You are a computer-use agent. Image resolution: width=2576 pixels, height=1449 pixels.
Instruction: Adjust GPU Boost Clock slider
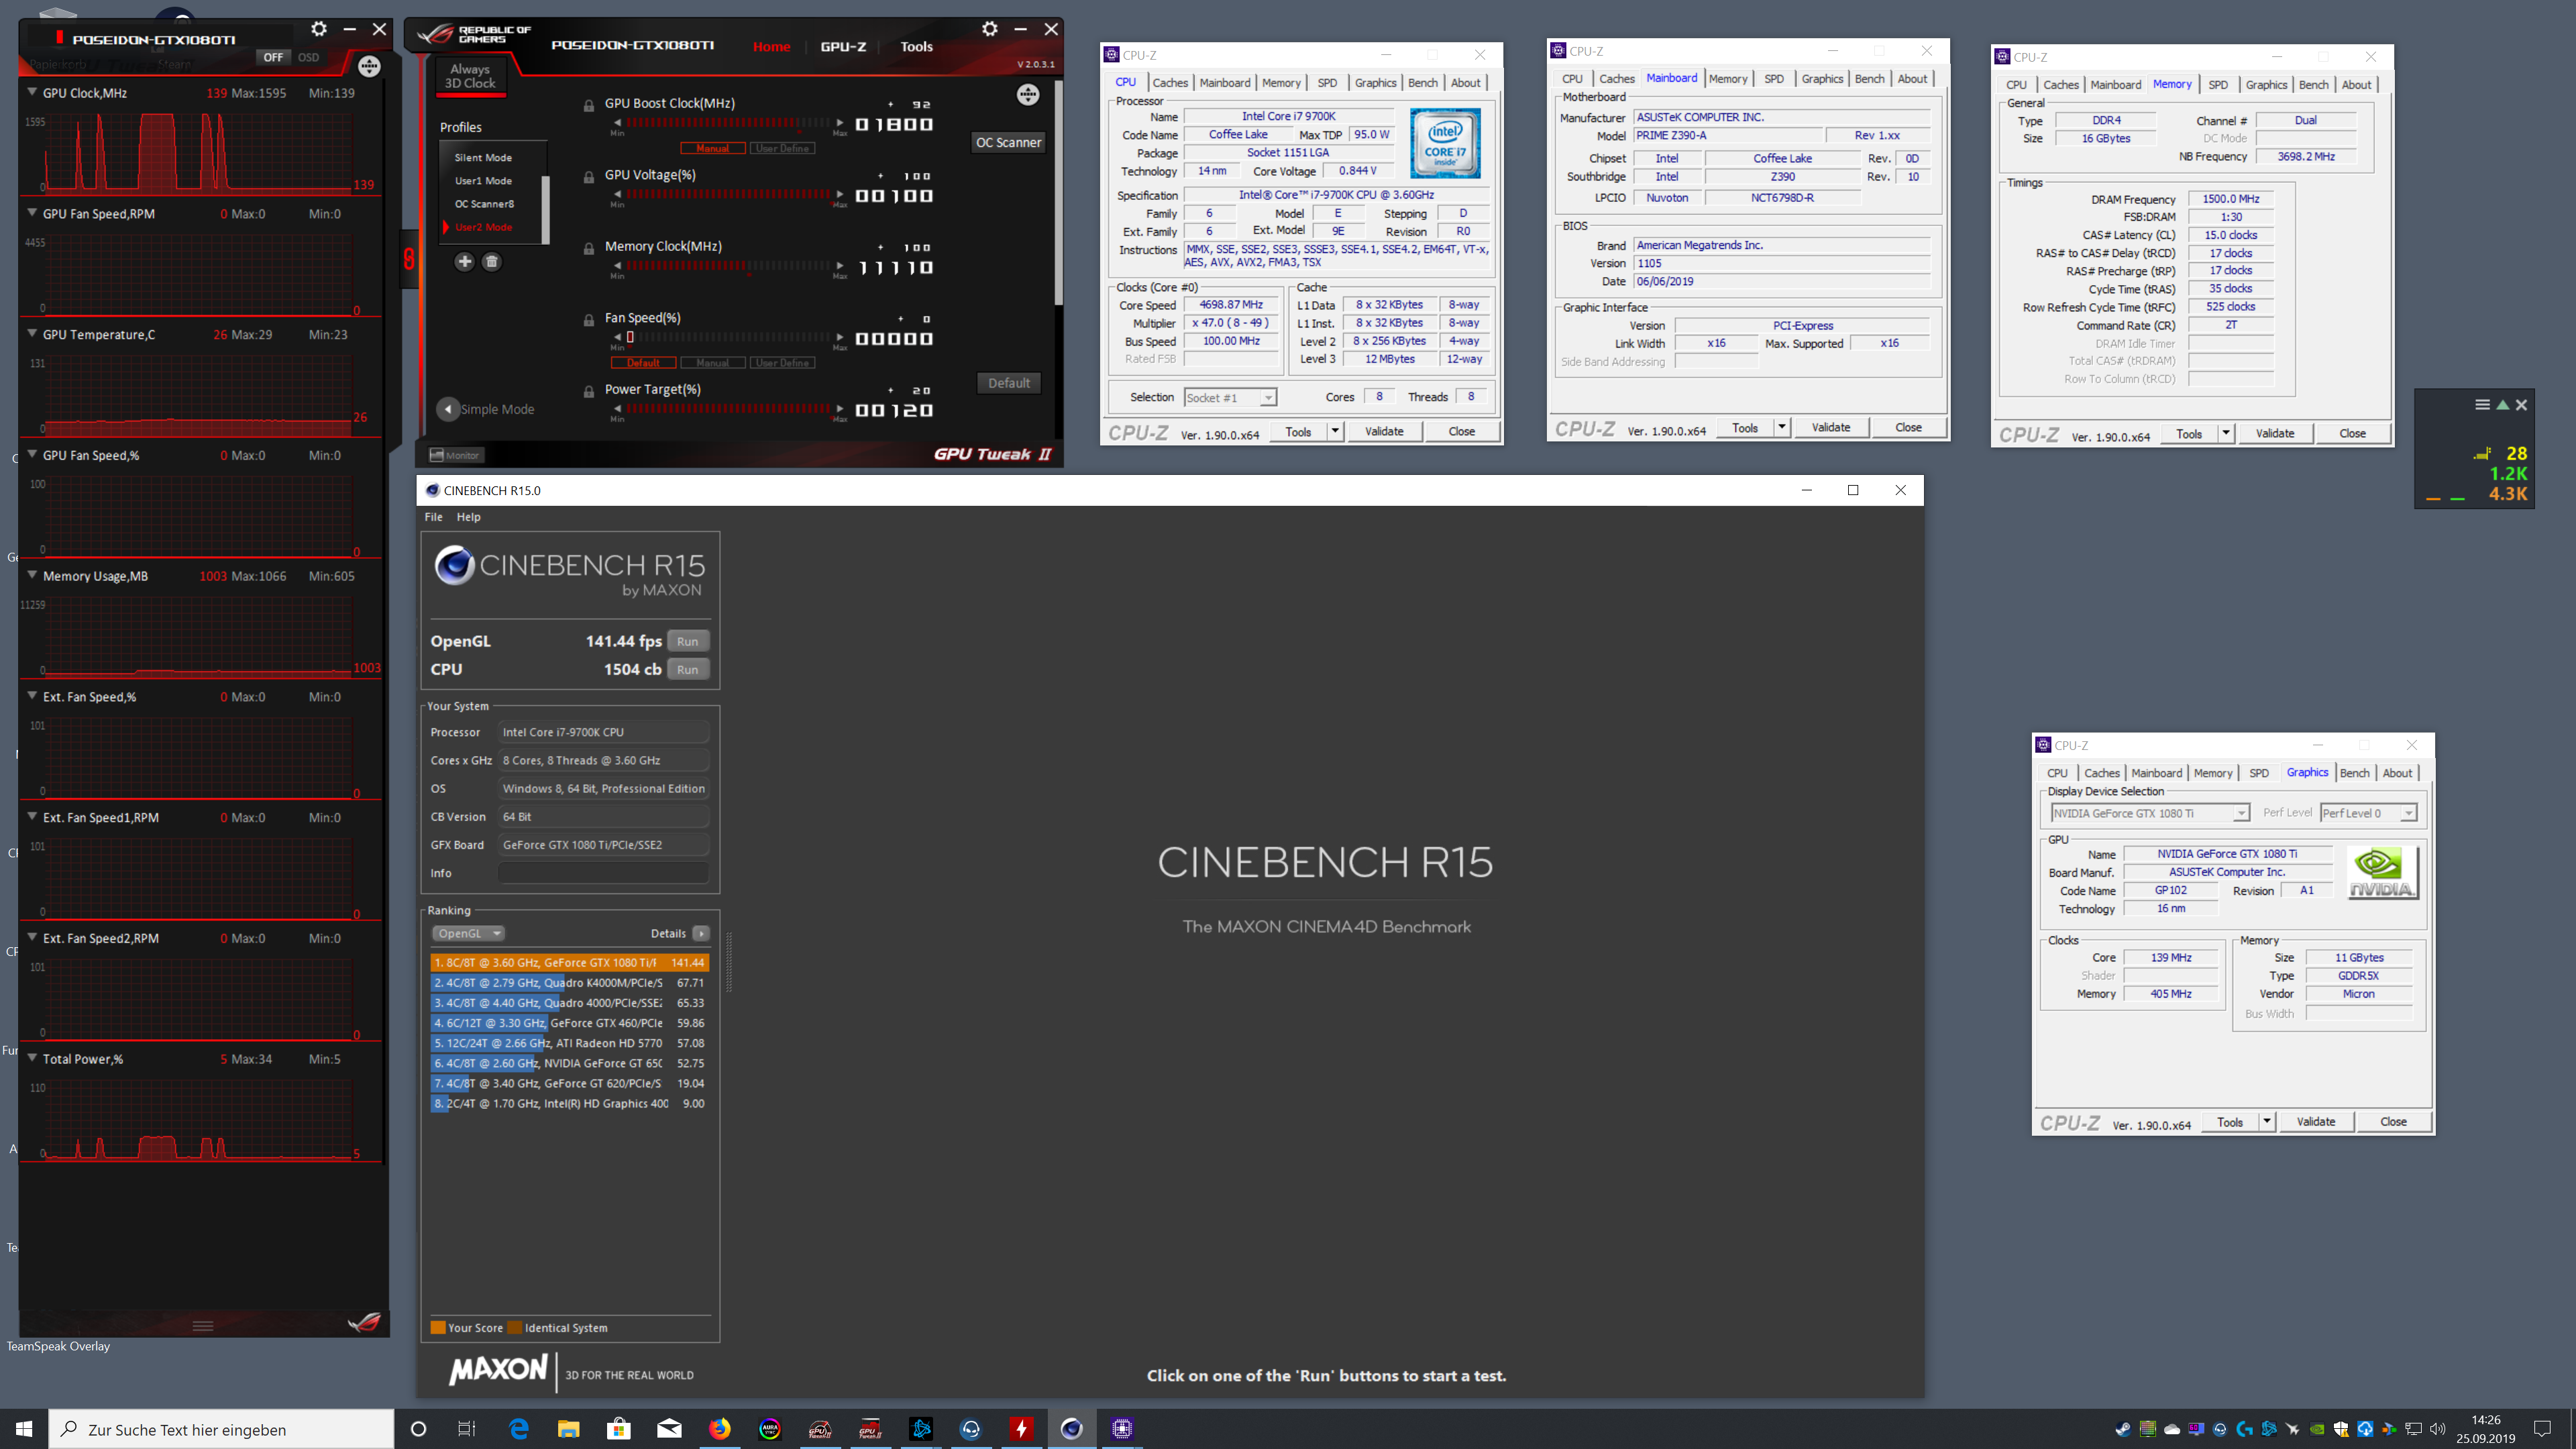click(x=728, y=123)
